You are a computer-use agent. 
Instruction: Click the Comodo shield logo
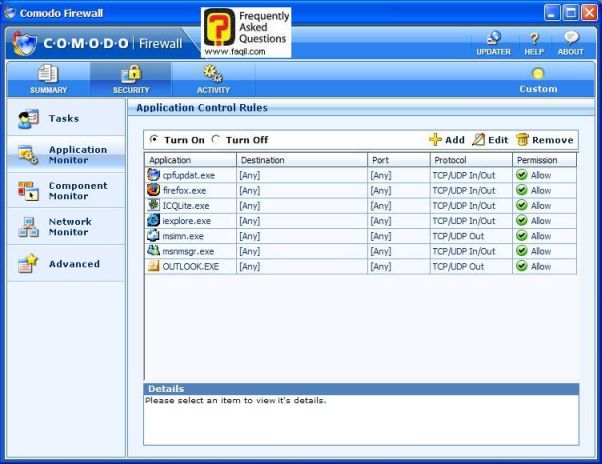(x=25, y=43)
